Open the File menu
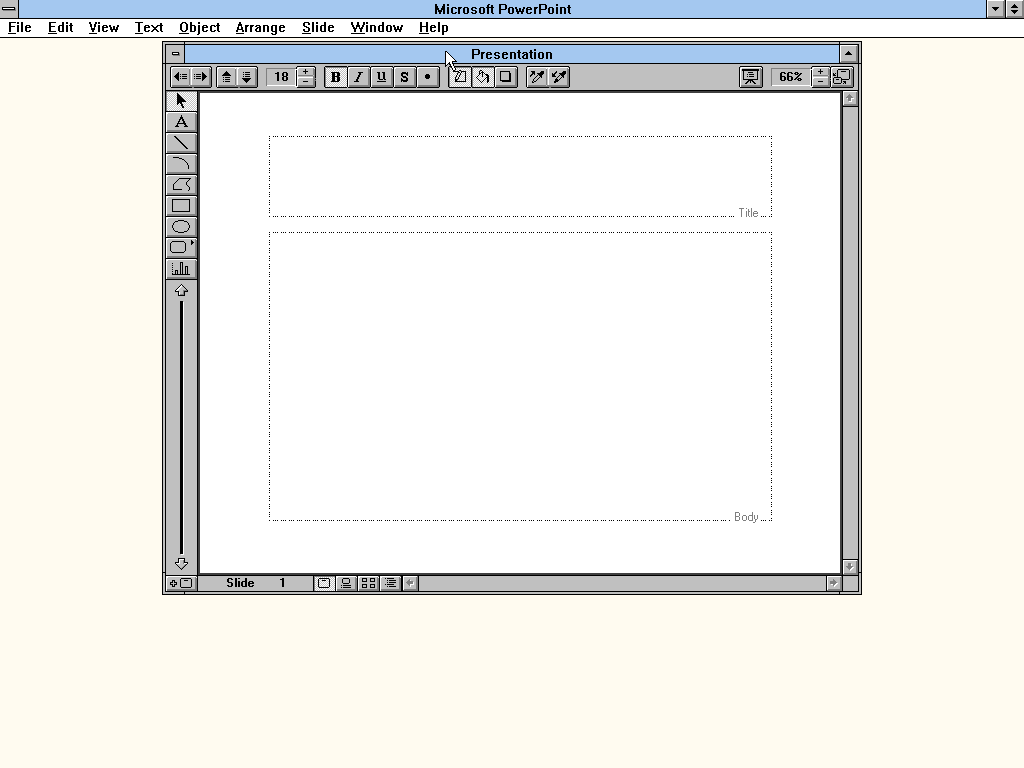The width and height of the screenshot is (1024, 768). pyautogui.click(x=20, y=27)
